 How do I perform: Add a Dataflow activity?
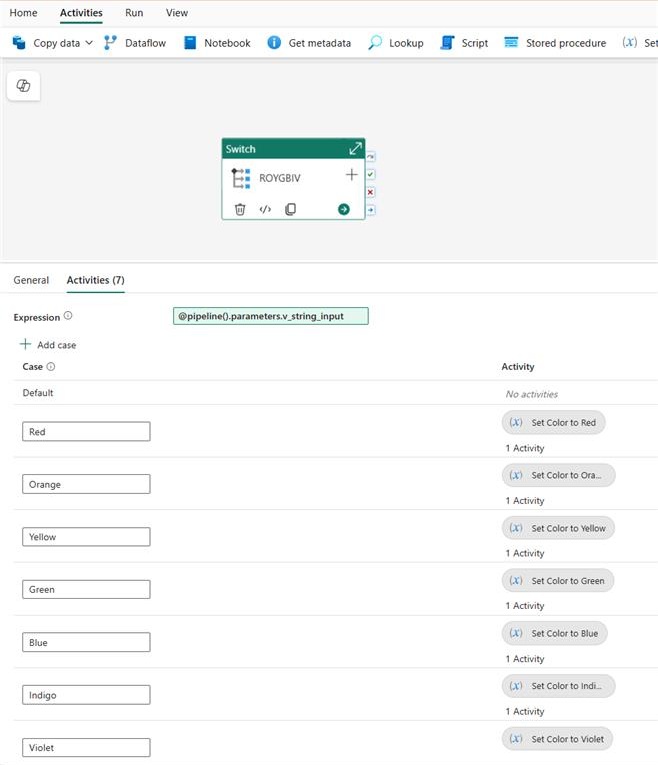point(135,43)
